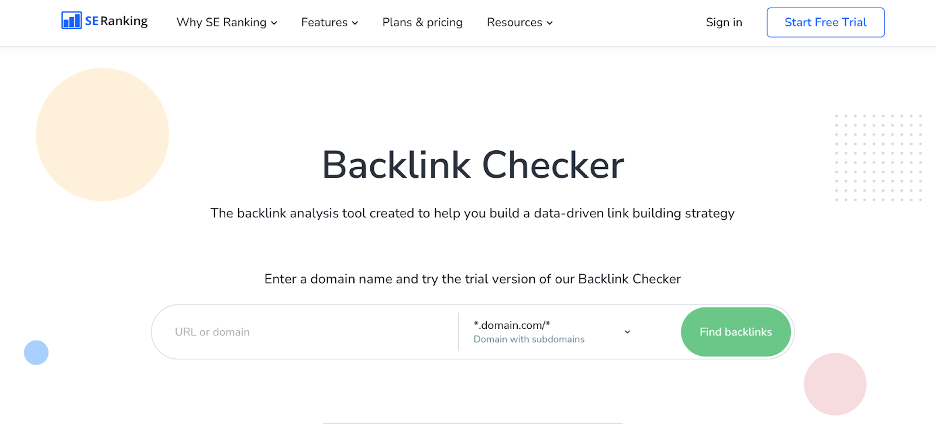Click the SE Ranking bar chart logo icon
This screenshot has height=434, width=936.
(x=72, y=20)
